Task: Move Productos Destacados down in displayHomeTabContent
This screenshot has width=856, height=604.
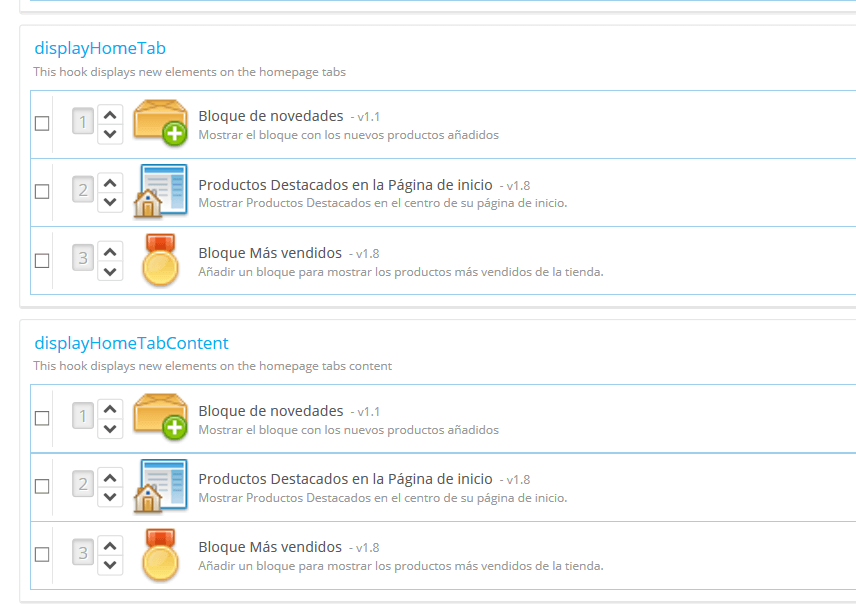Action: (x=110, y=497)
